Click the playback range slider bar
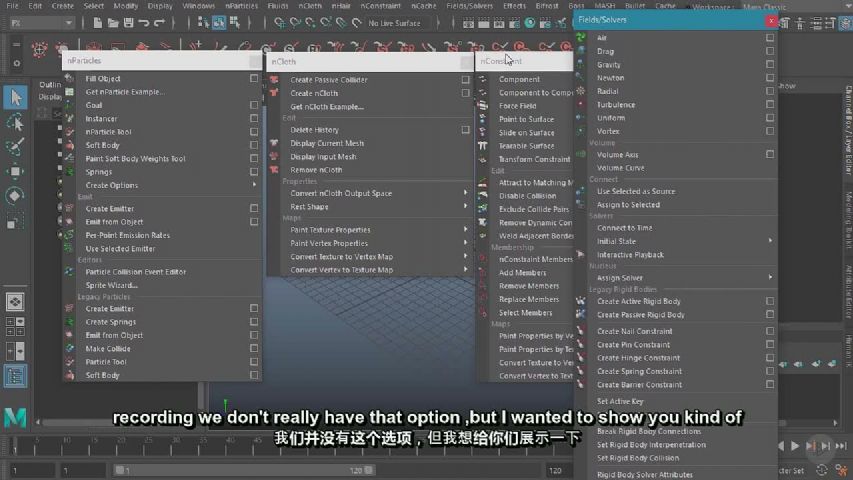 245,470
